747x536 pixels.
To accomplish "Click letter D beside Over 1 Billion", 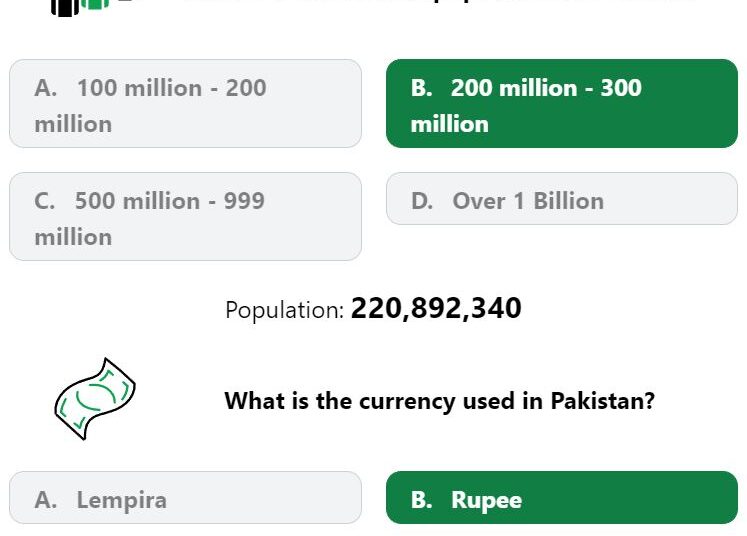I will pos(422,201).
